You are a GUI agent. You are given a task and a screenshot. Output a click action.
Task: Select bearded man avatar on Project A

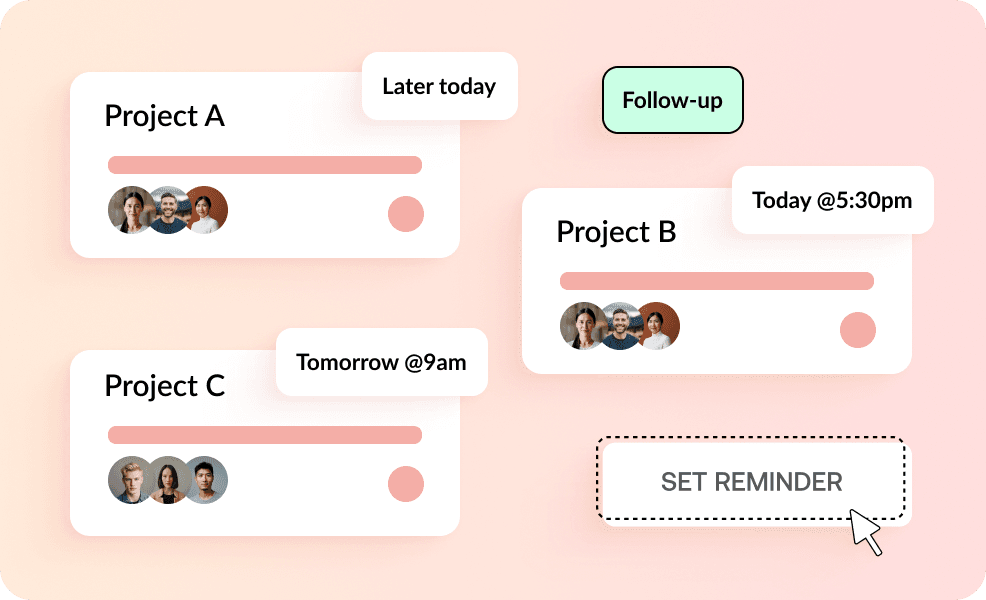(x=168, y=210)
